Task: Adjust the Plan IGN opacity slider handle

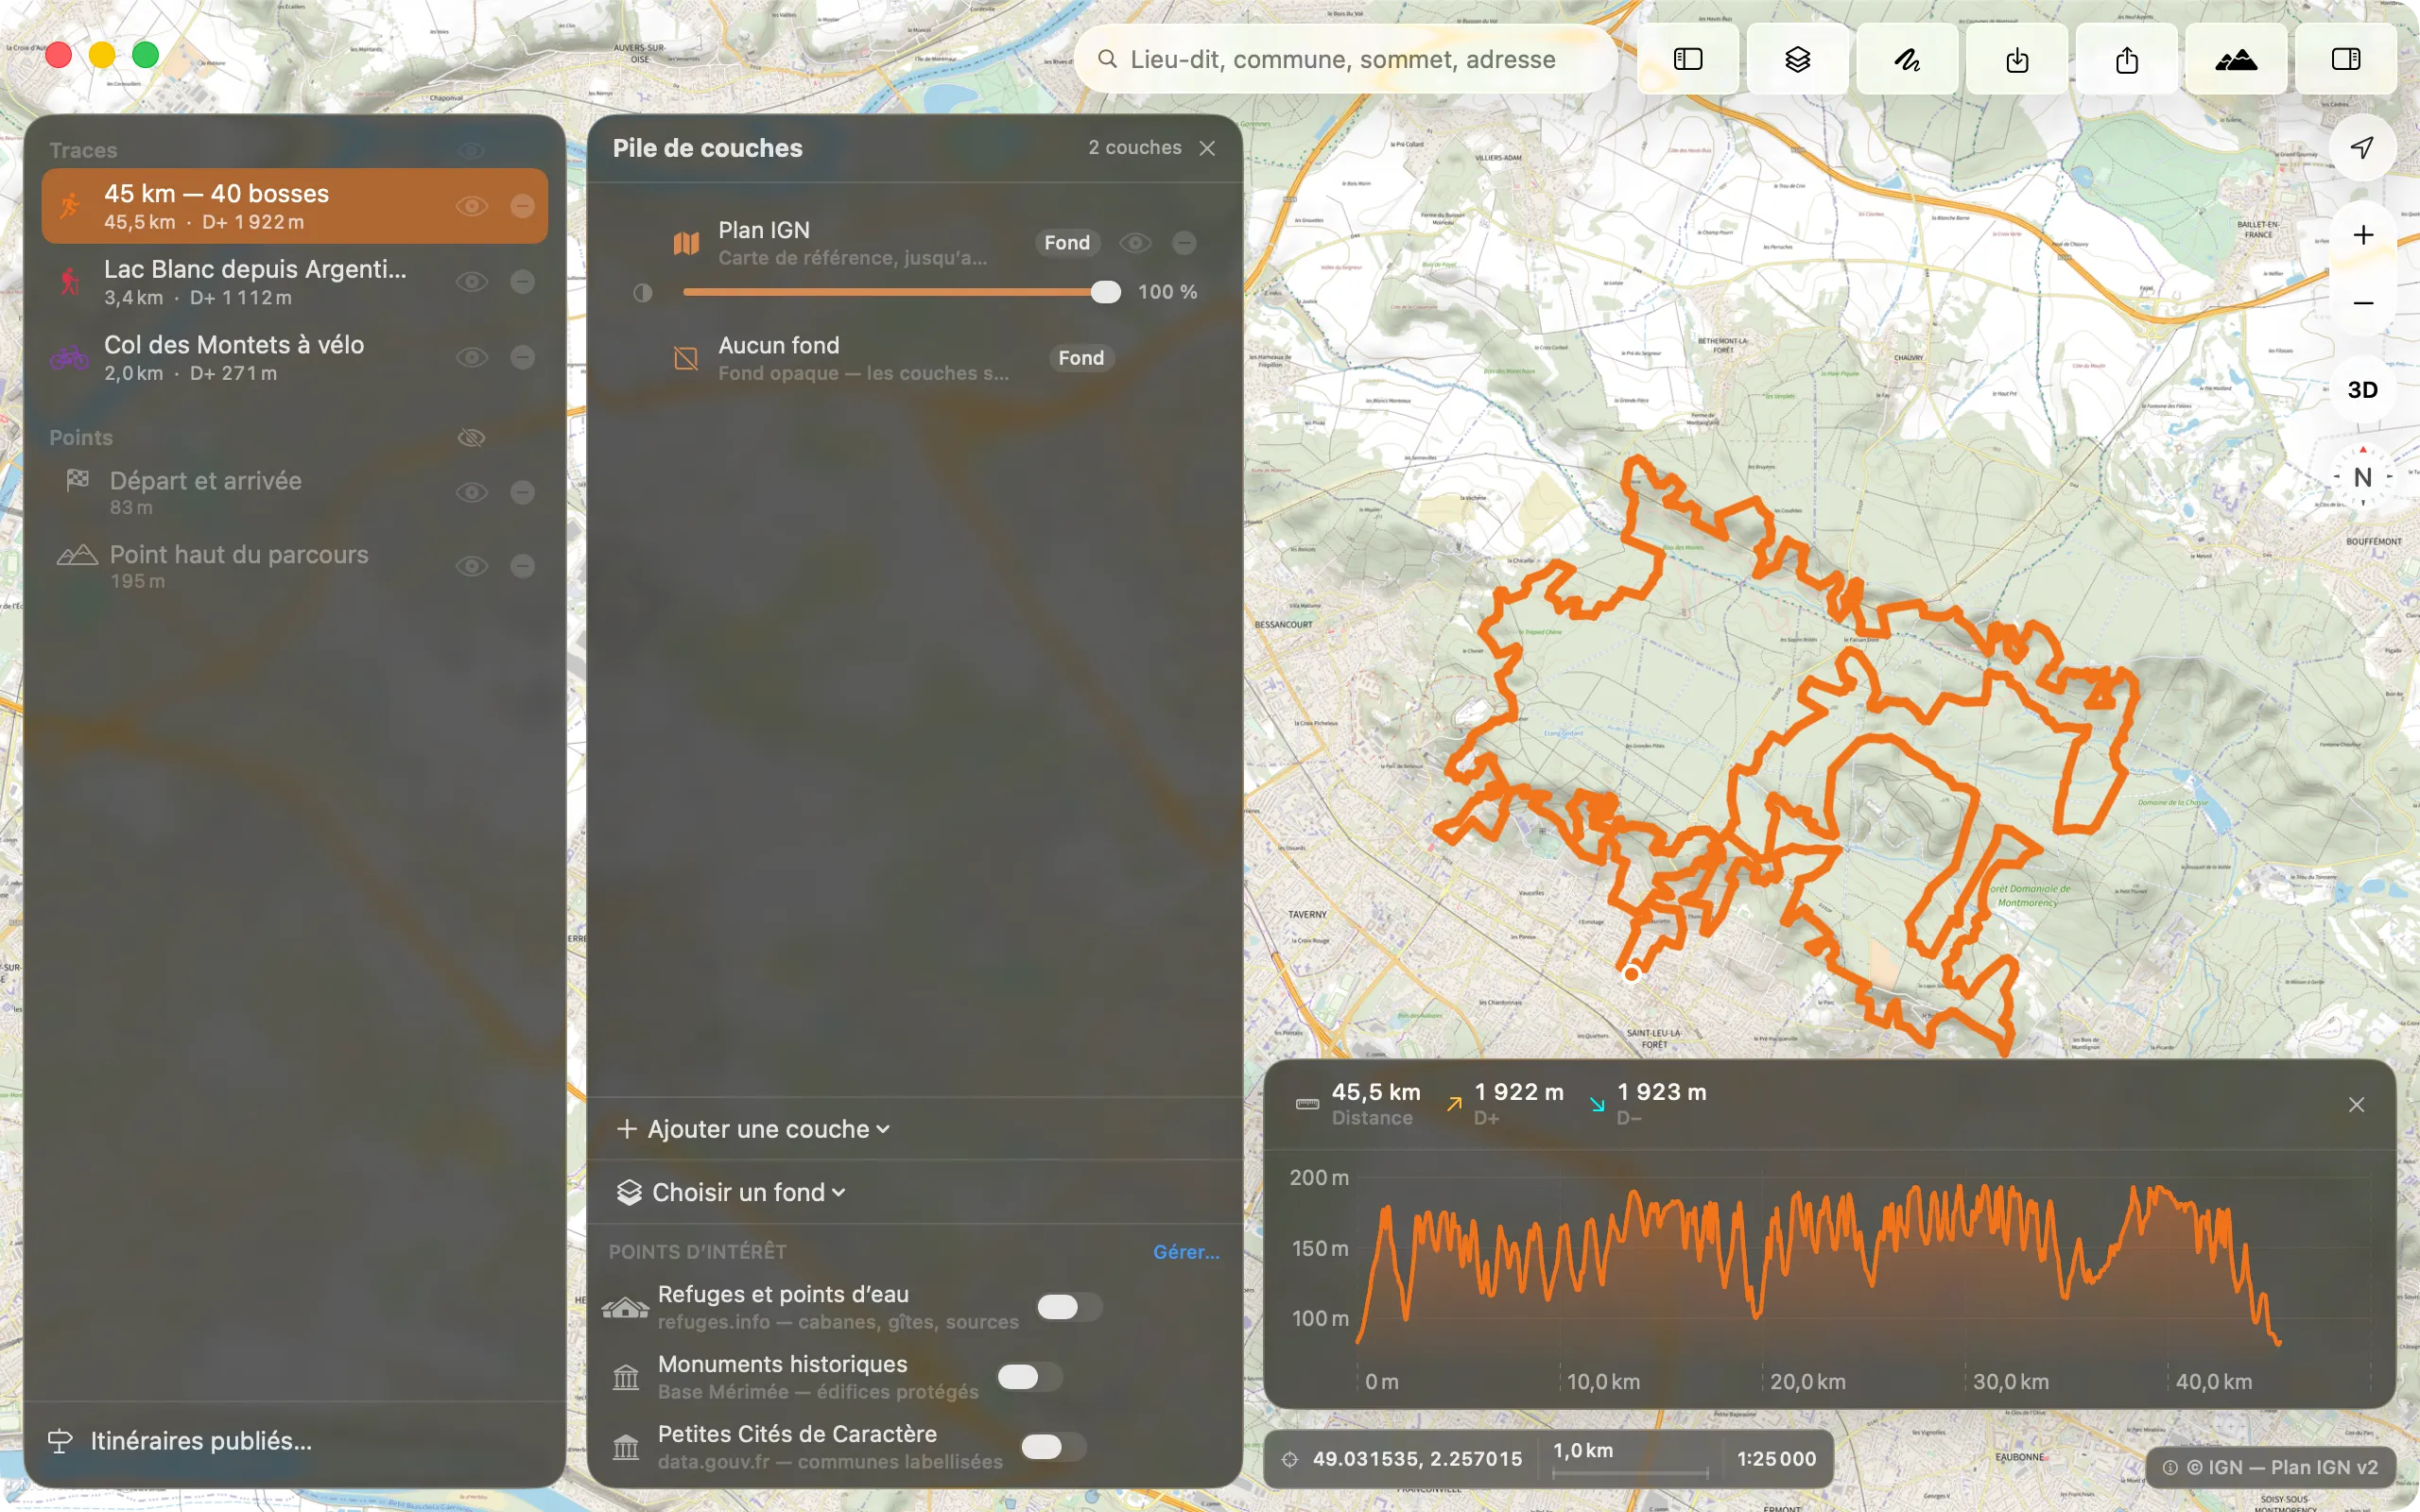Action: tap(1105, 292)
